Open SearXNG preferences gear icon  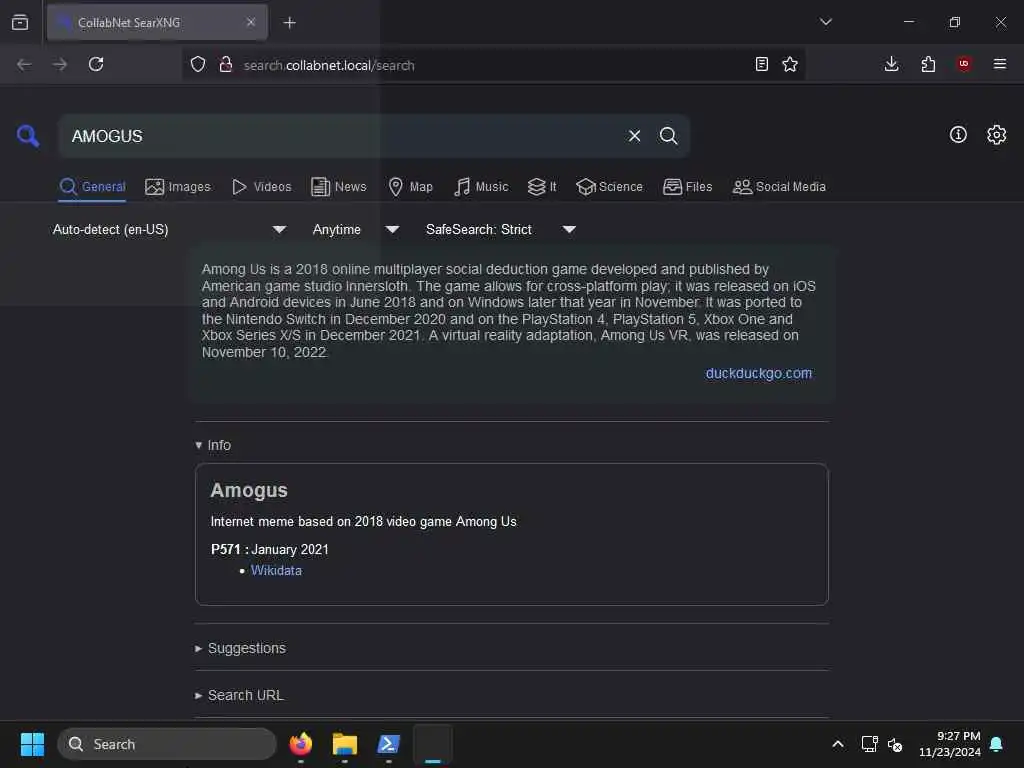[996, 135]
